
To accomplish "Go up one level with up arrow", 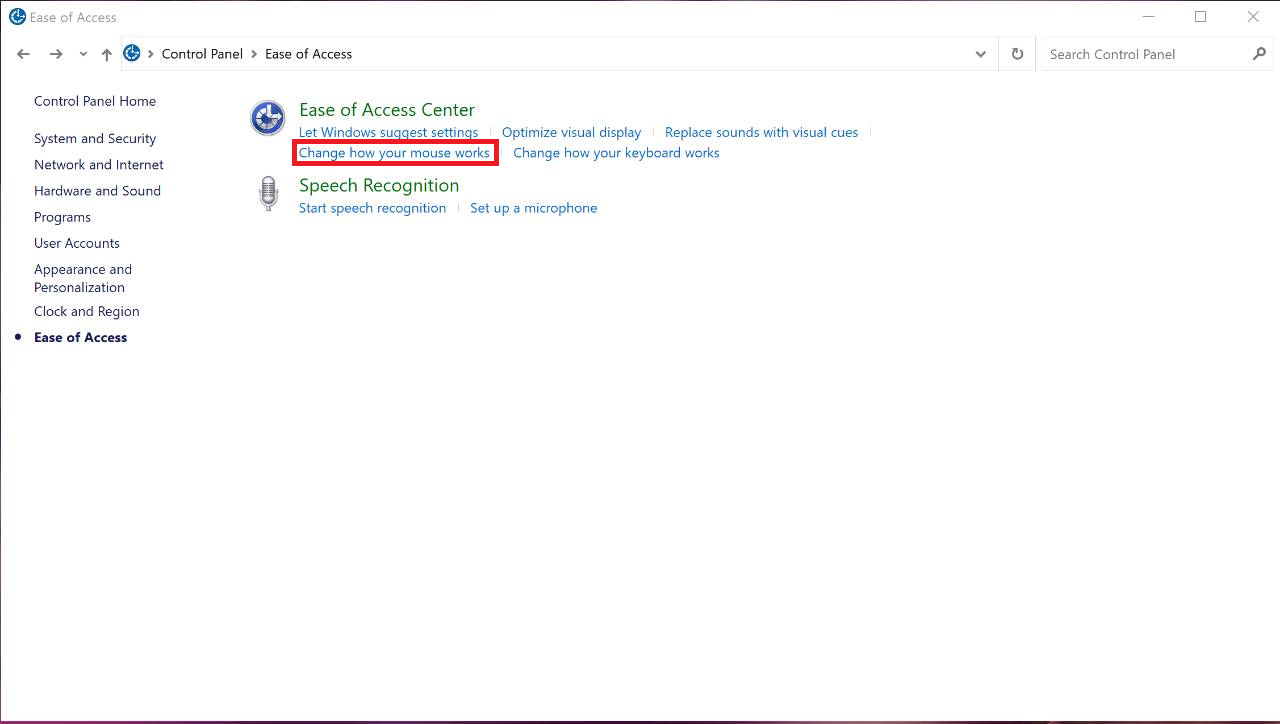I will 106,54.
